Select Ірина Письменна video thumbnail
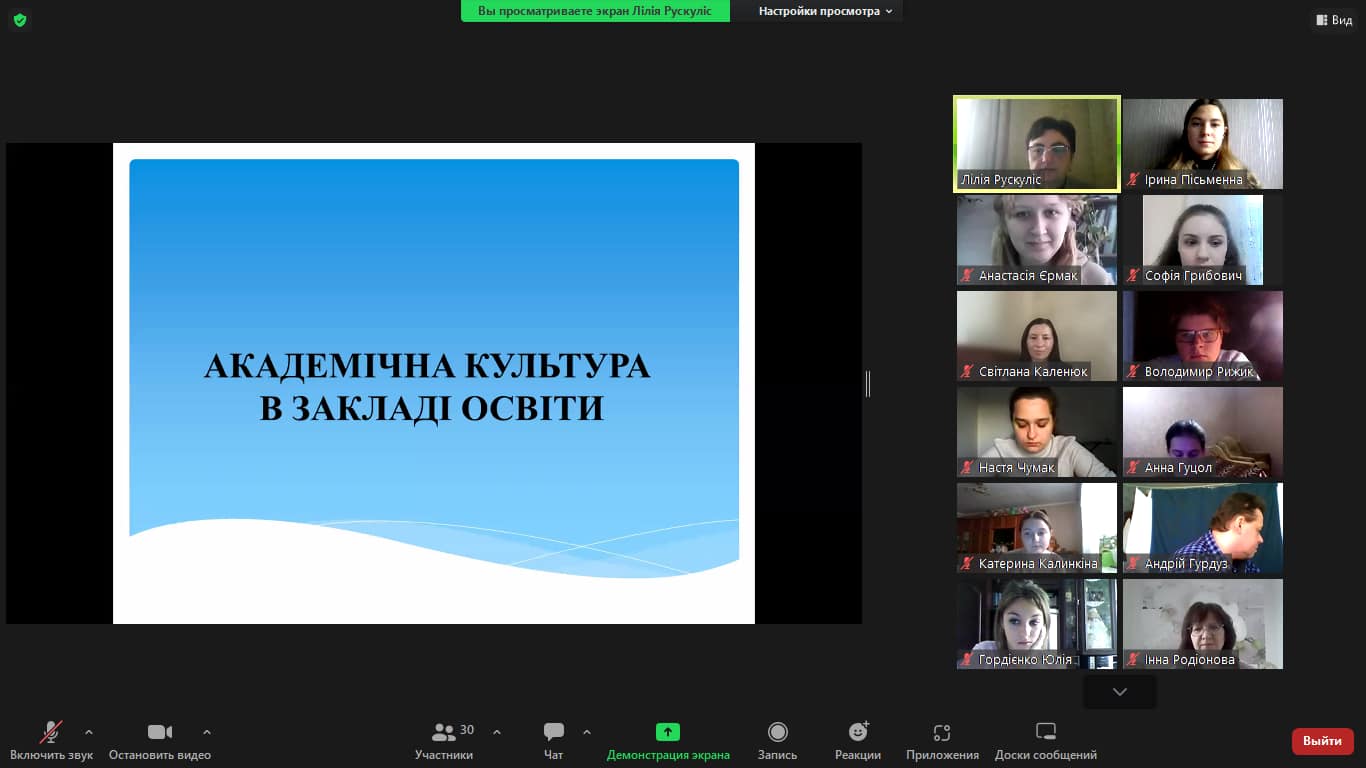This screenshot has width=1366, height=768. (x=1203, y=143)
